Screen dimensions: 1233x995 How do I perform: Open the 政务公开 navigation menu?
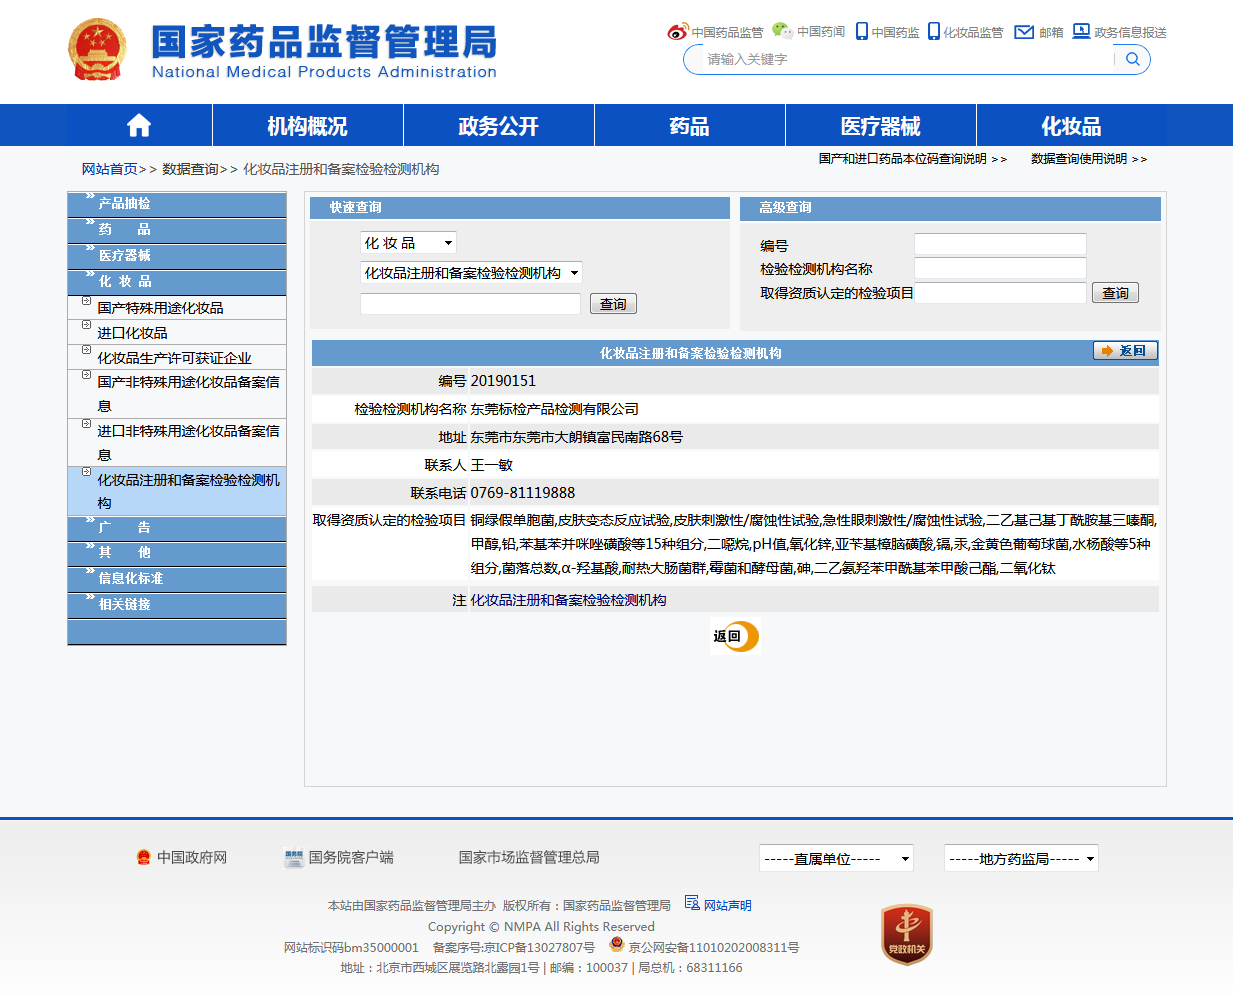(x=498, y=126)
